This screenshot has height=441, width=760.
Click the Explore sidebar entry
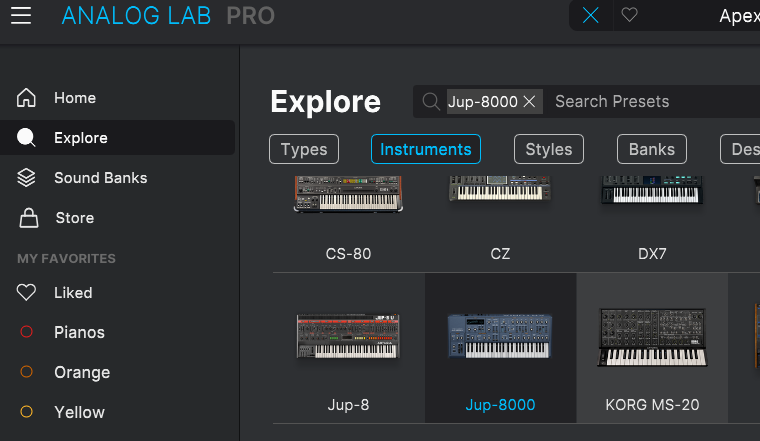point(118,138)
